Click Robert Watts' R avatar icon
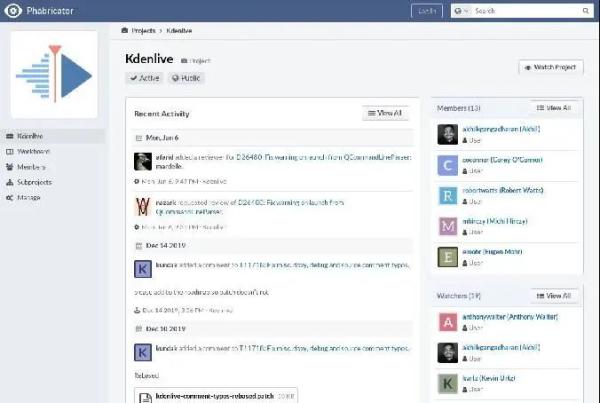The height and width of the screenshot is (403, 600). click(x=448, y=196)
